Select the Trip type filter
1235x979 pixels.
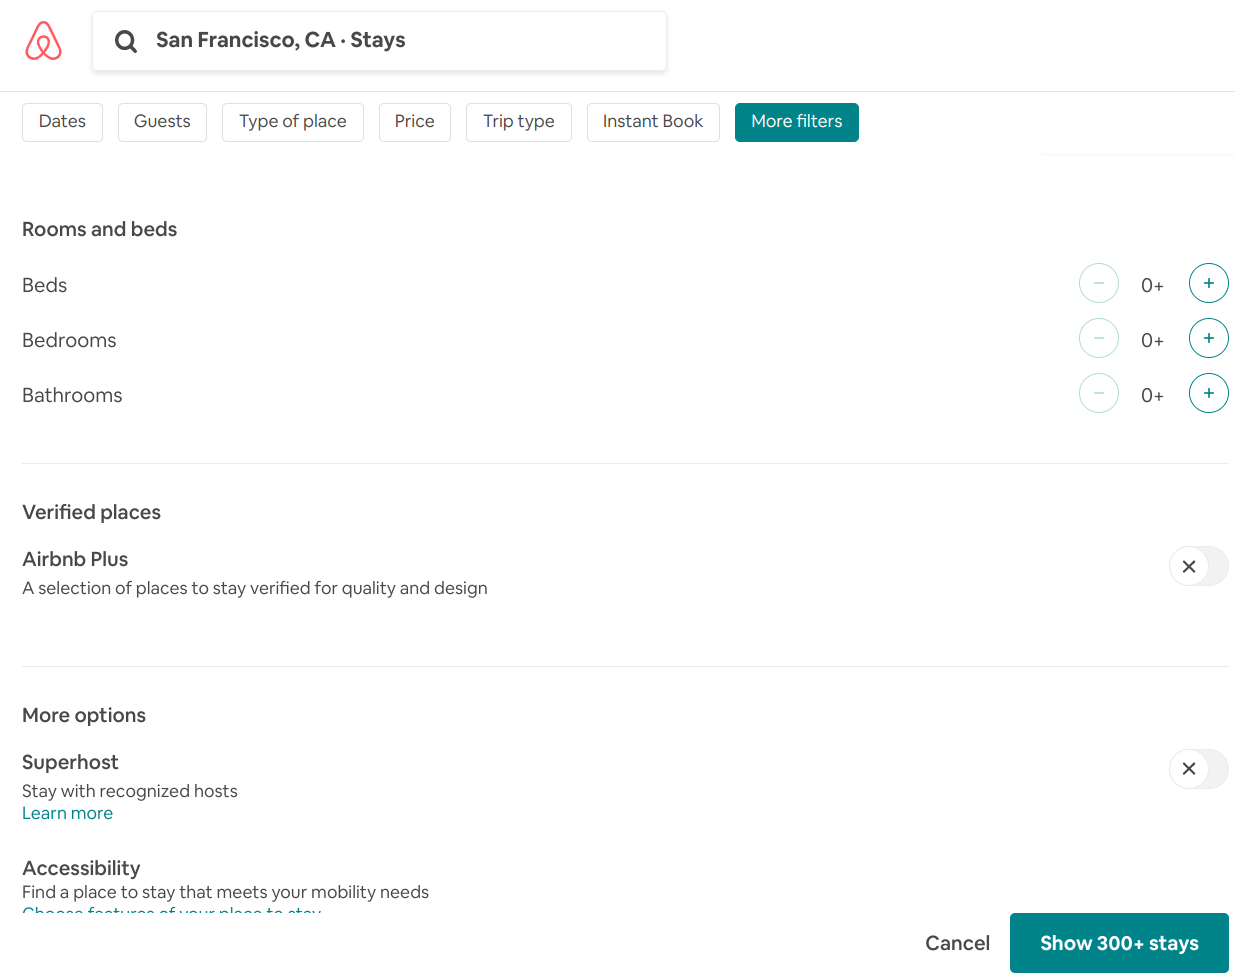(518, 122)
